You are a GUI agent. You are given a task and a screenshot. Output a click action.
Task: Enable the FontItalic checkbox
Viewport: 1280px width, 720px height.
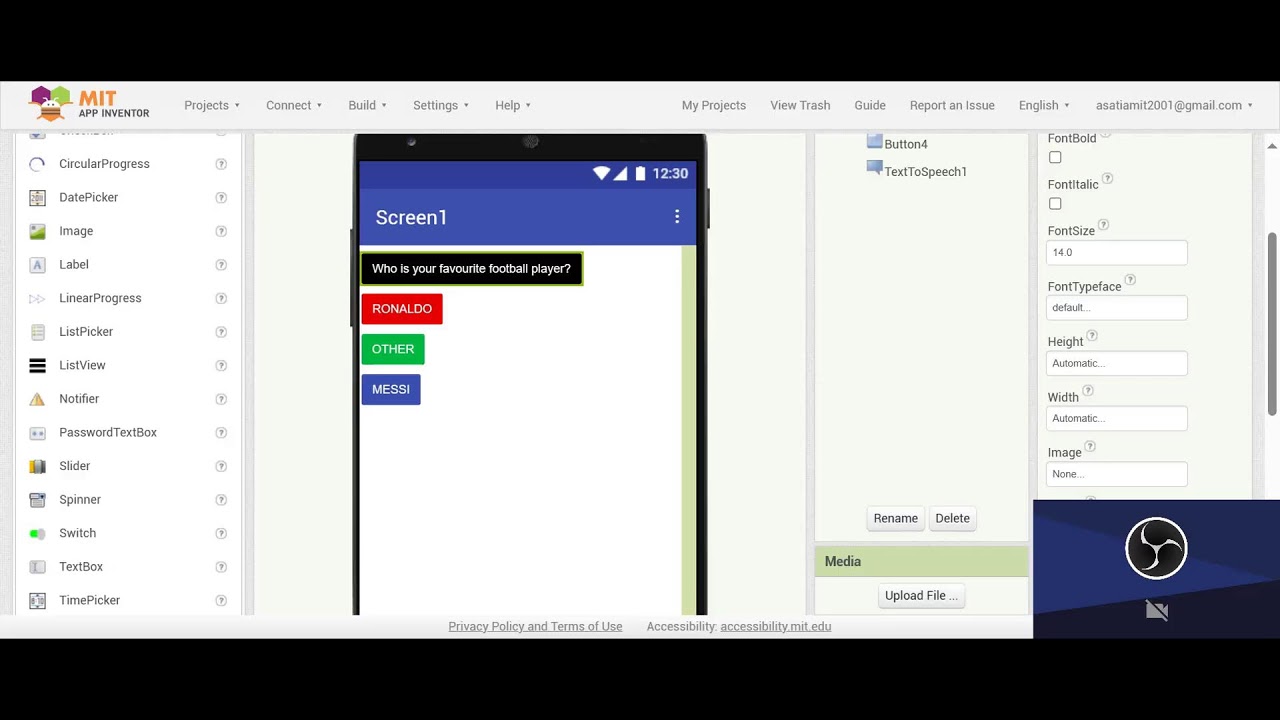click(x=1055, y=204)
